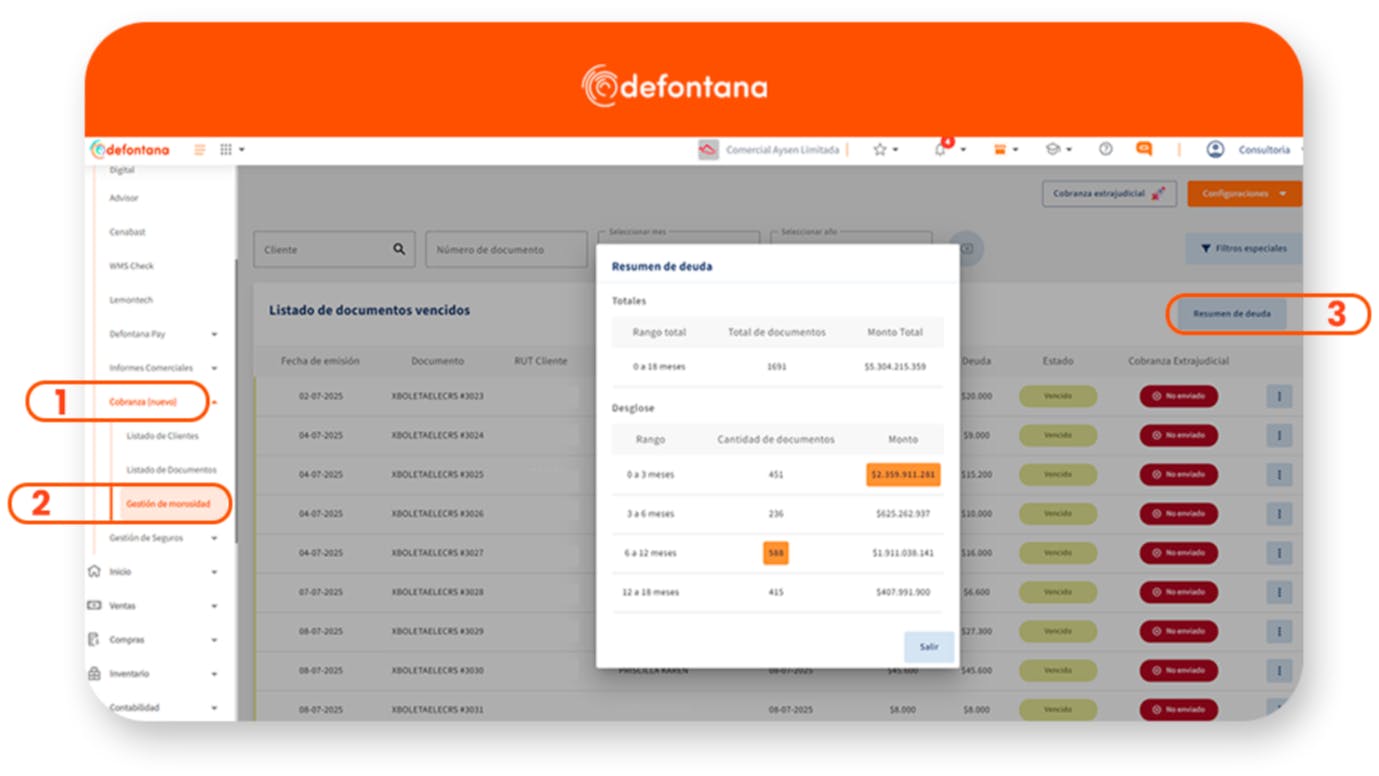Click the Inicio home icon in sidebar

95,572
